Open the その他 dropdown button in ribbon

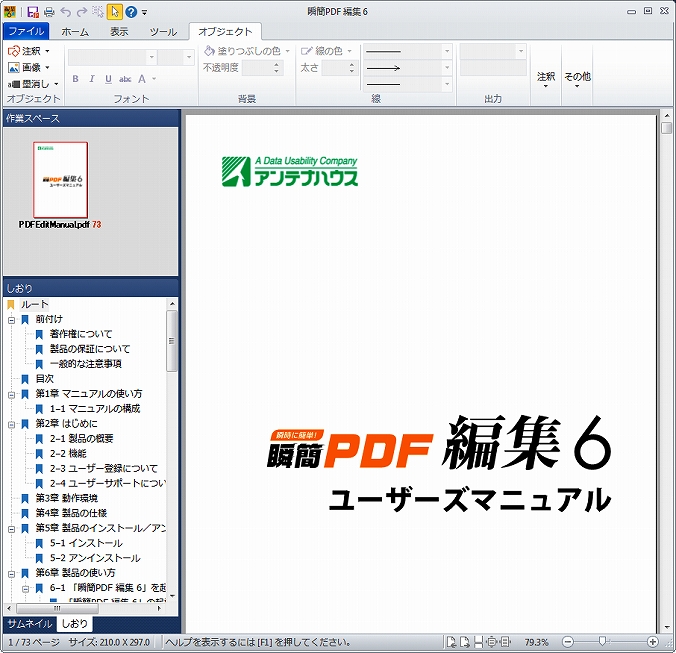[x=577, y=79]
